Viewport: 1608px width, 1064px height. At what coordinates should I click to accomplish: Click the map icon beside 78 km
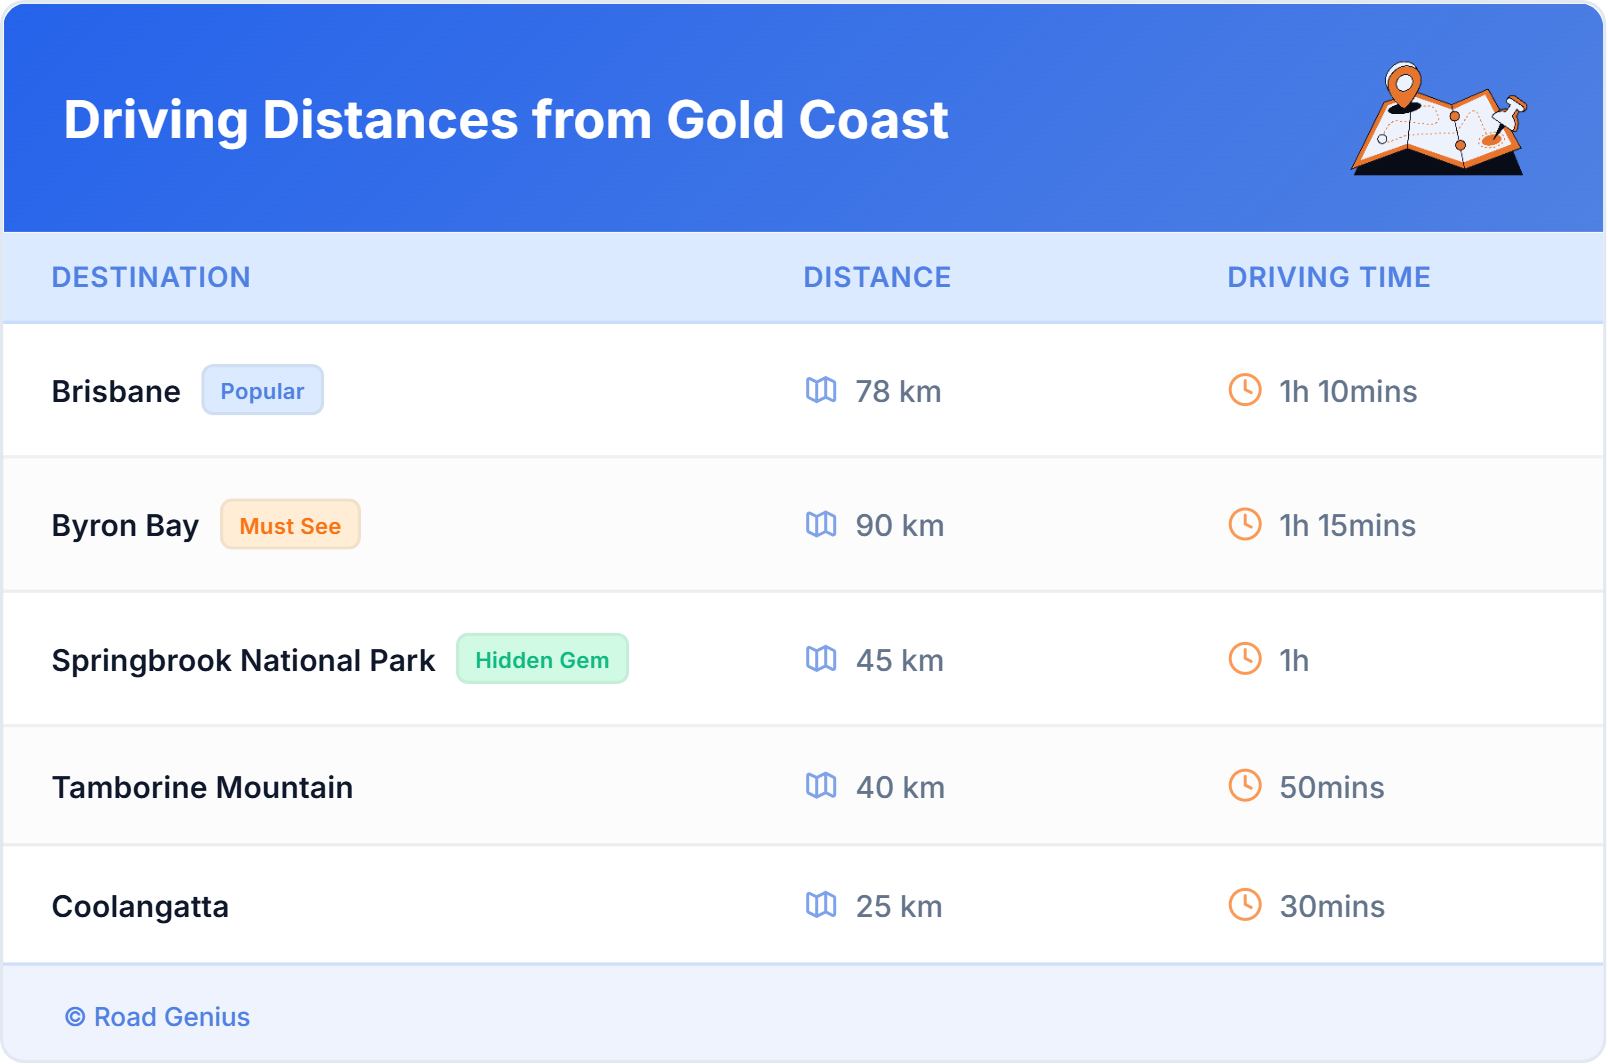click(x=821, y=390)
